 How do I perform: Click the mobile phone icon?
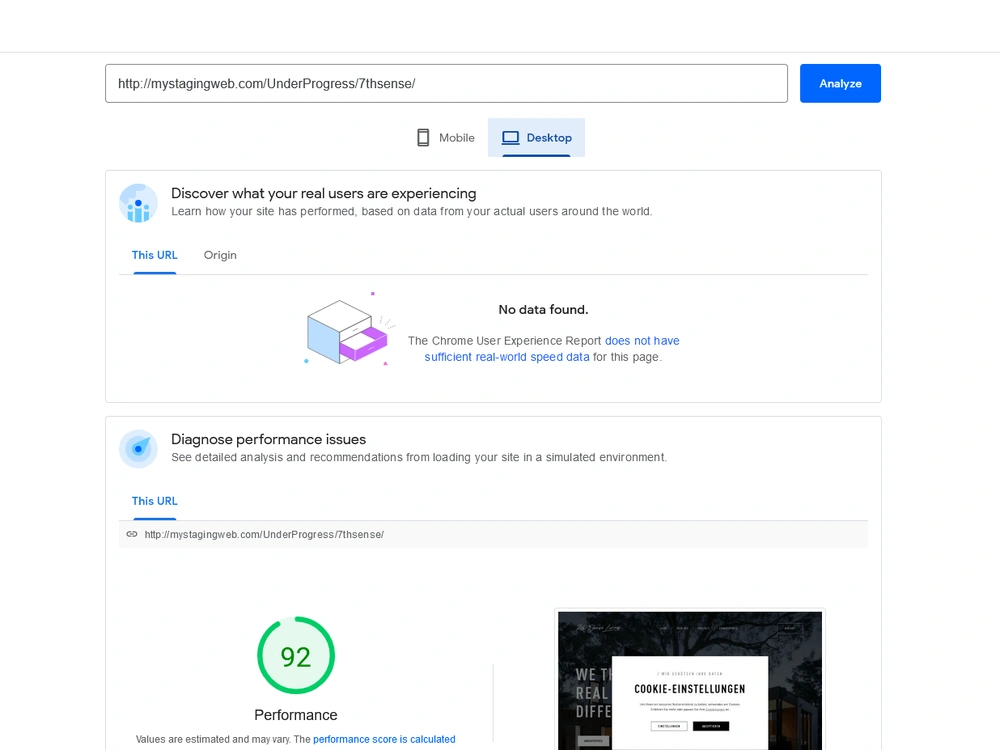(x=423, y=138)
